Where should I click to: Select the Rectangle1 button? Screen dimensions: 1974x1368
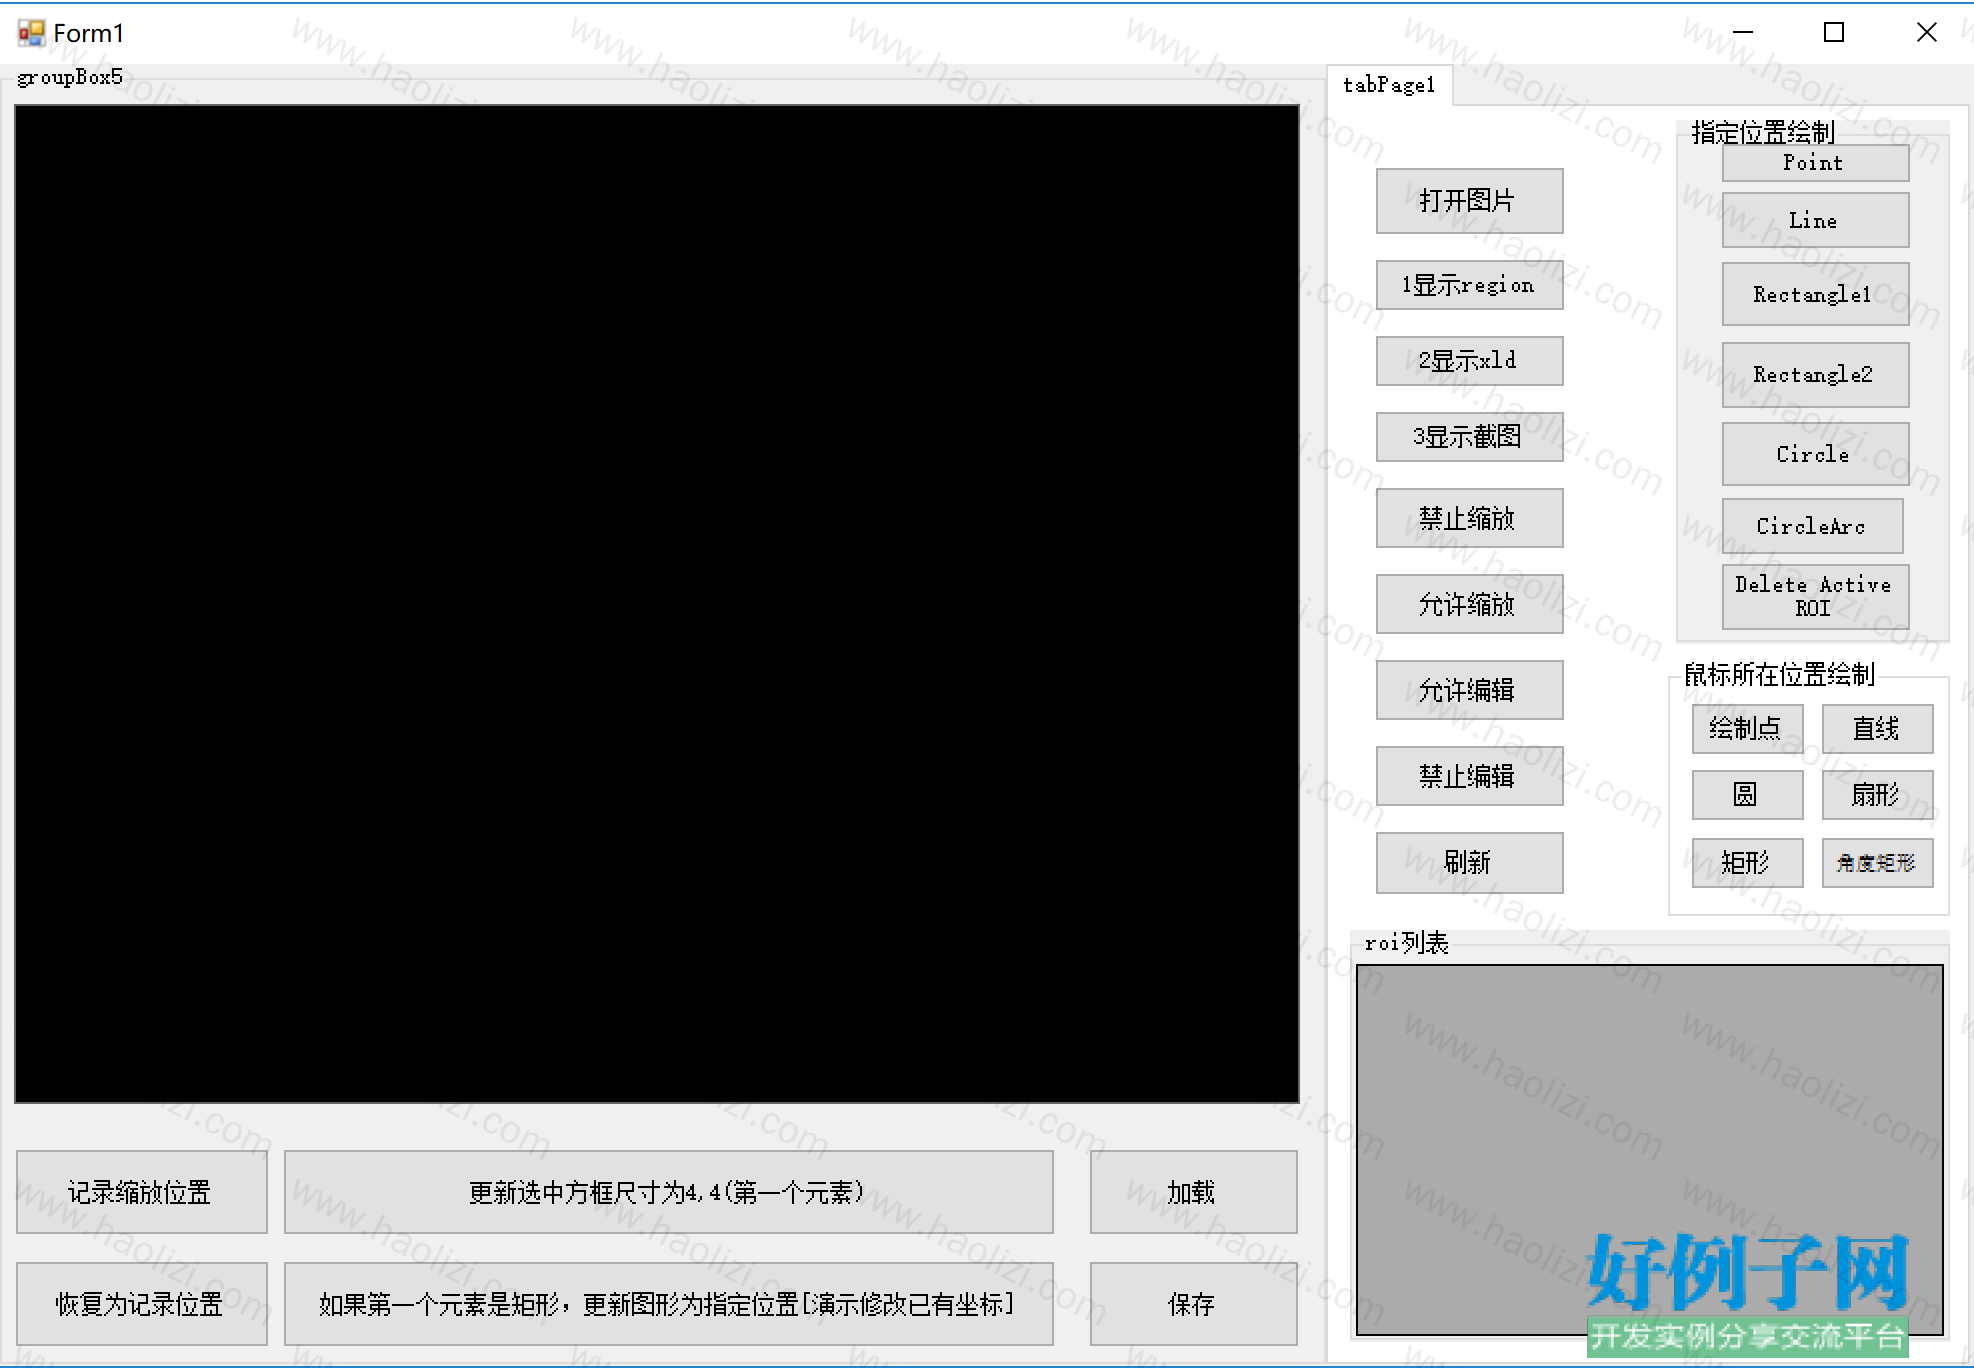1815,294
